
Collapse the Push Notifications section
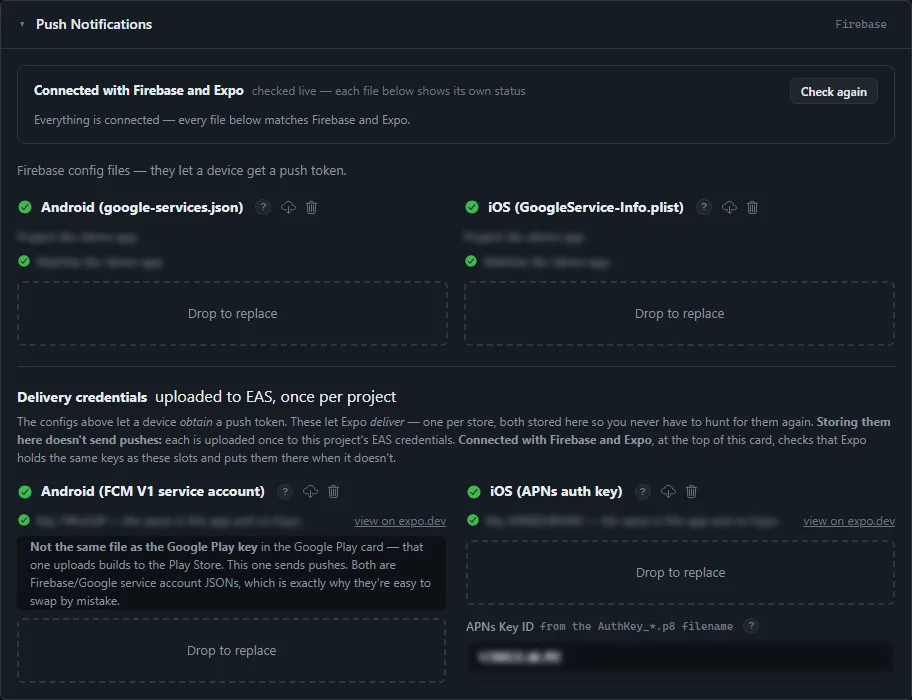pos(22,24)
